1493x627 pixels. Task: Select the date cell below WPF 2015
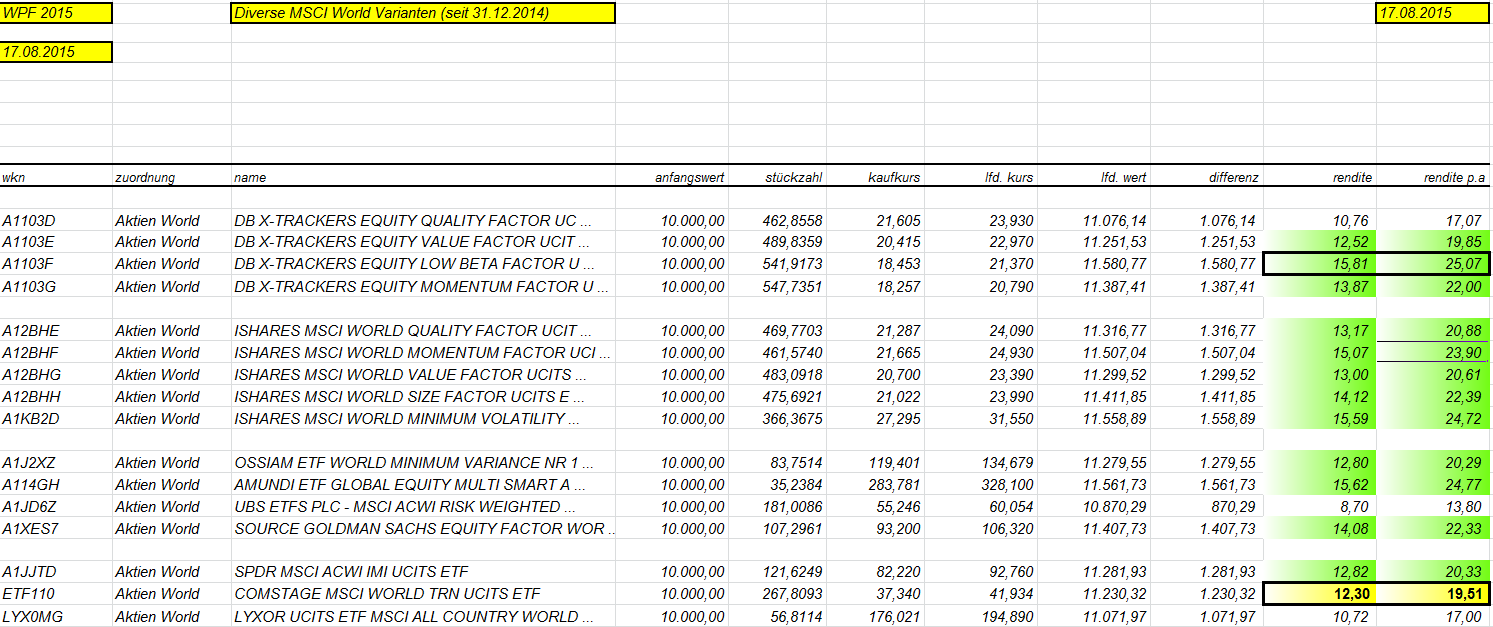56,51
